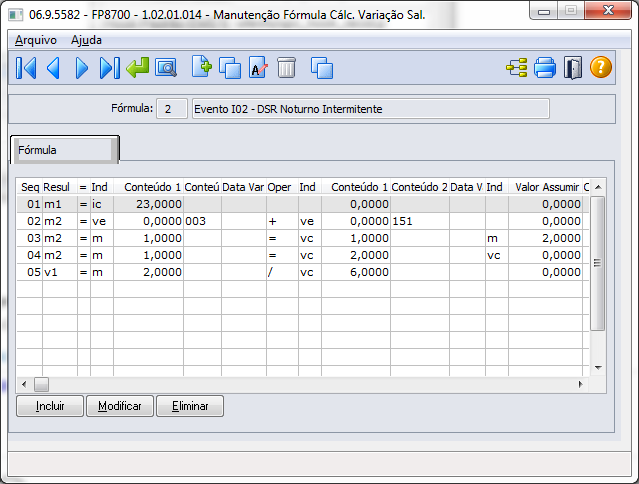
Task: Close the window with red X
Action: tap(608, 11)
